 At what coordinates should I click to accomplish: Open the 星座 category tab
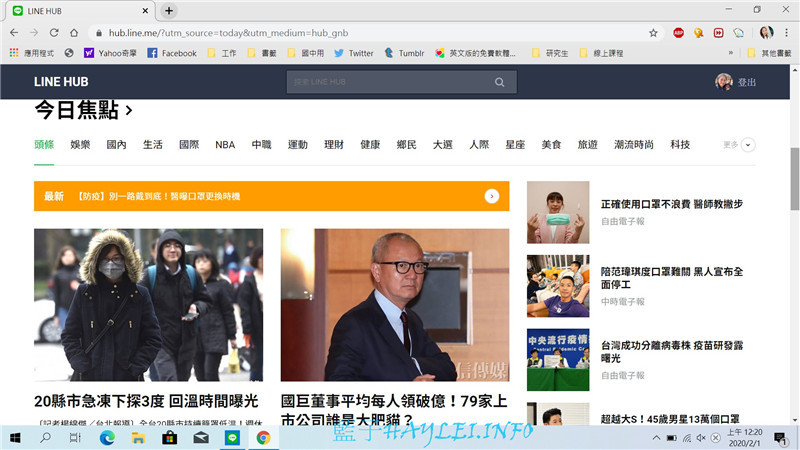(515, 145)
